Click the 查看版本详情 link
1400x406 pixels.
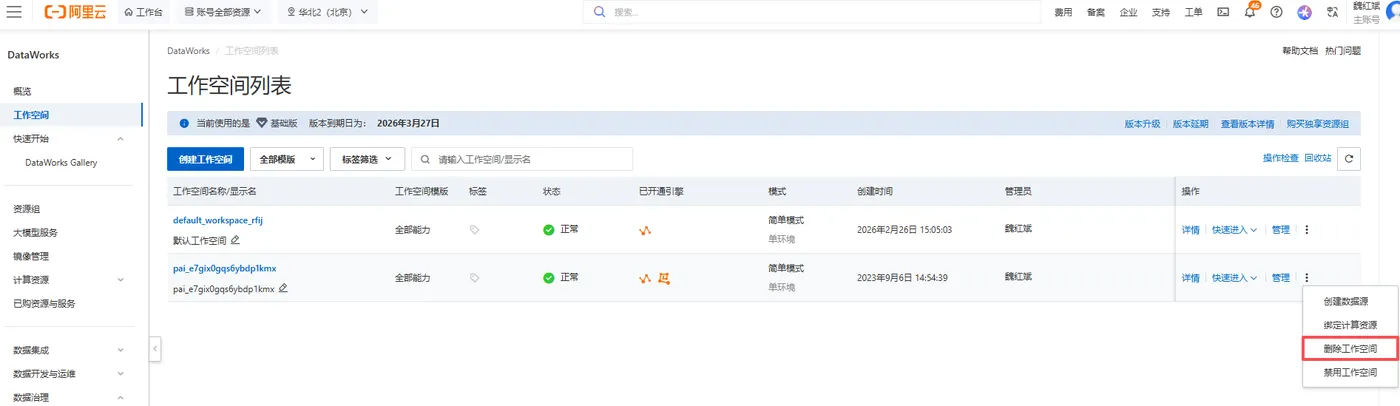1247,124
